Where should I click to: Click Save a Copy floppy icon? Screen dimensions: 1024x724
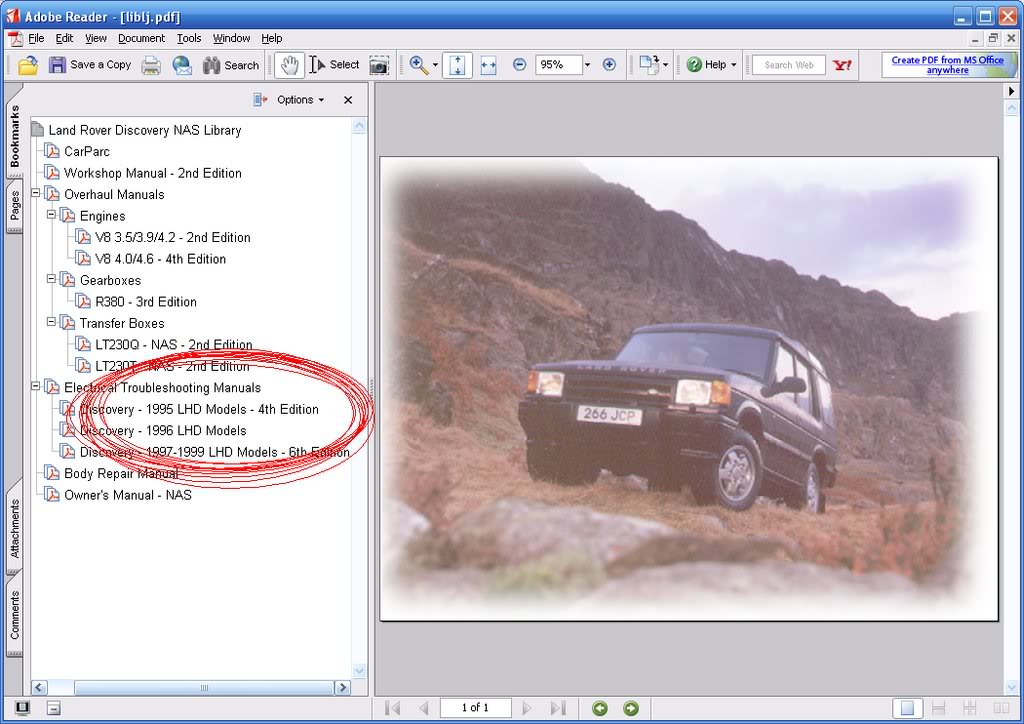[x=57, y=65]
